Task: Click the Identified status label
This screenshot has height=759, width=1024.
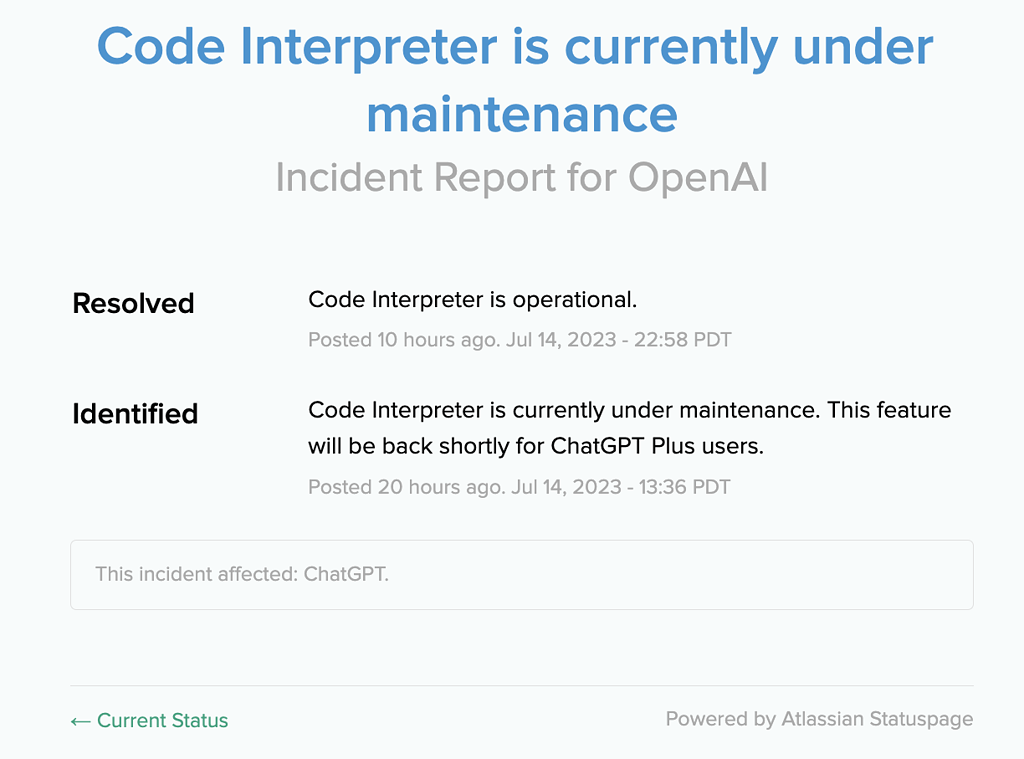Action: point(135,413)
